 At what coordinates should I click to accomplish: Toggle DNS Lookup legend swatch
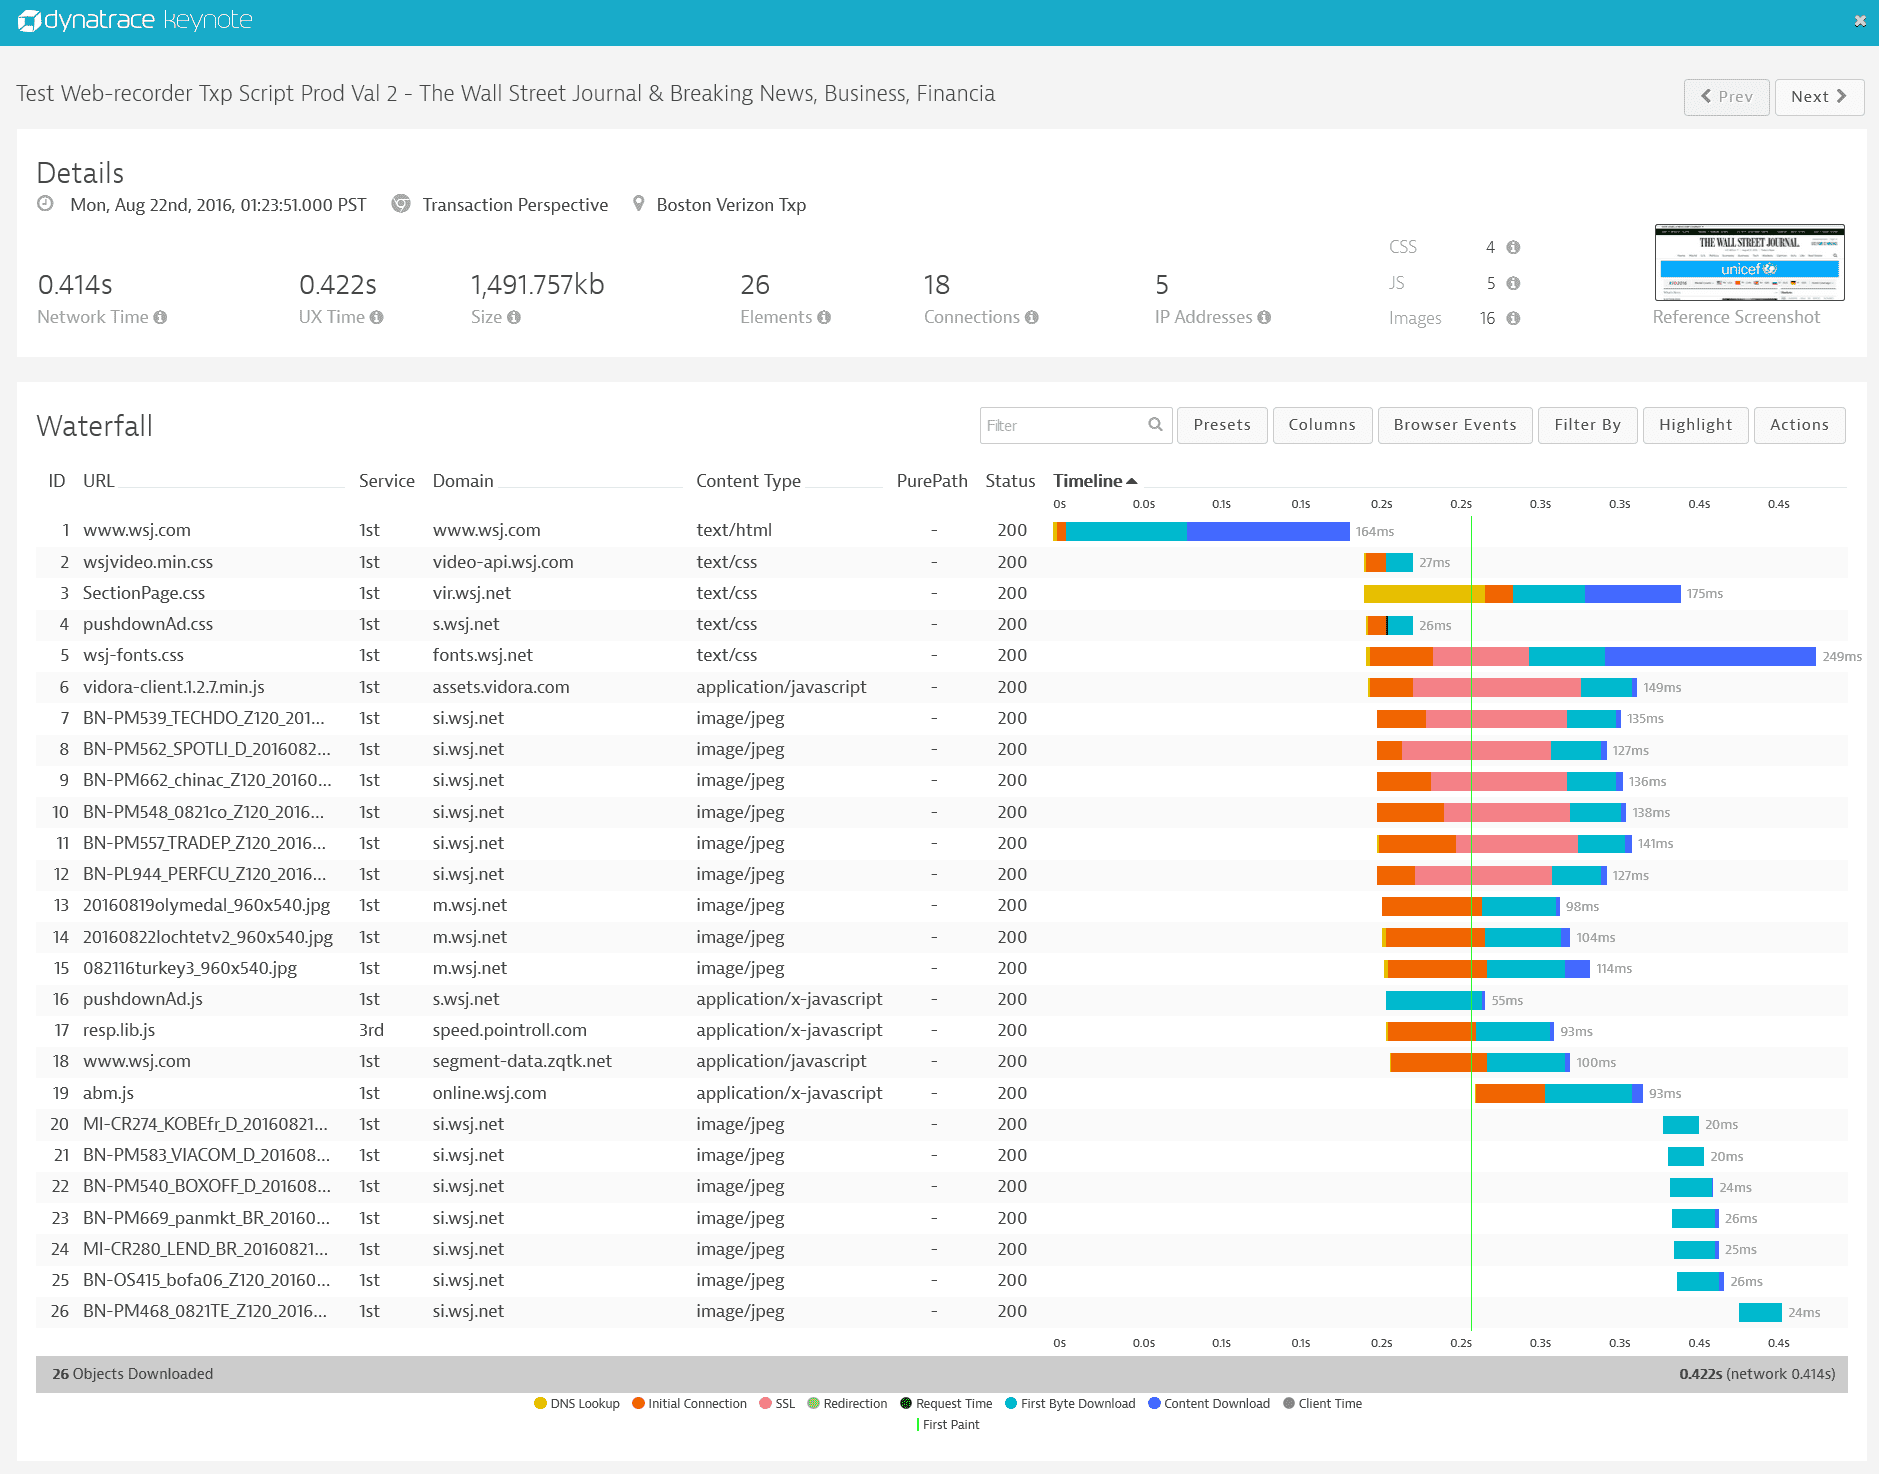click(540, 1403)
